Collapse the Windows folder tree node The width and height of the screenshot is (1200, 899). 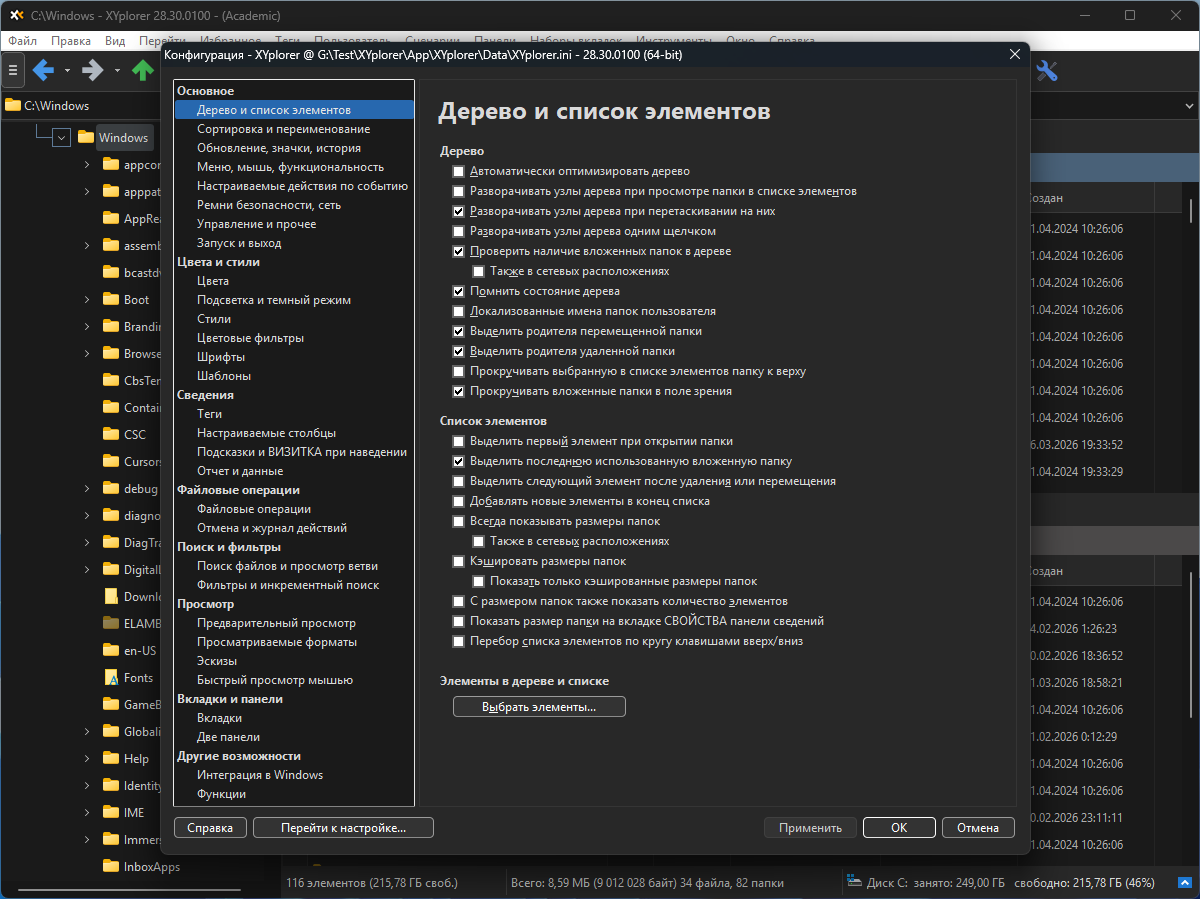coord(61,138)
